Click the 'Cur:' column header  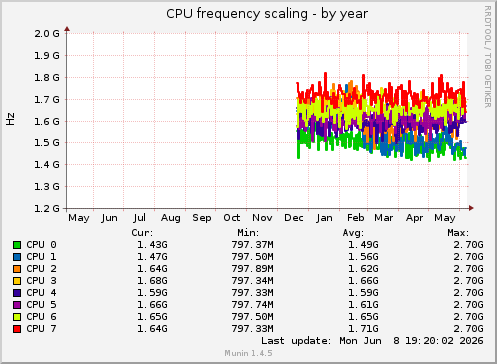[x=142, y=233]
